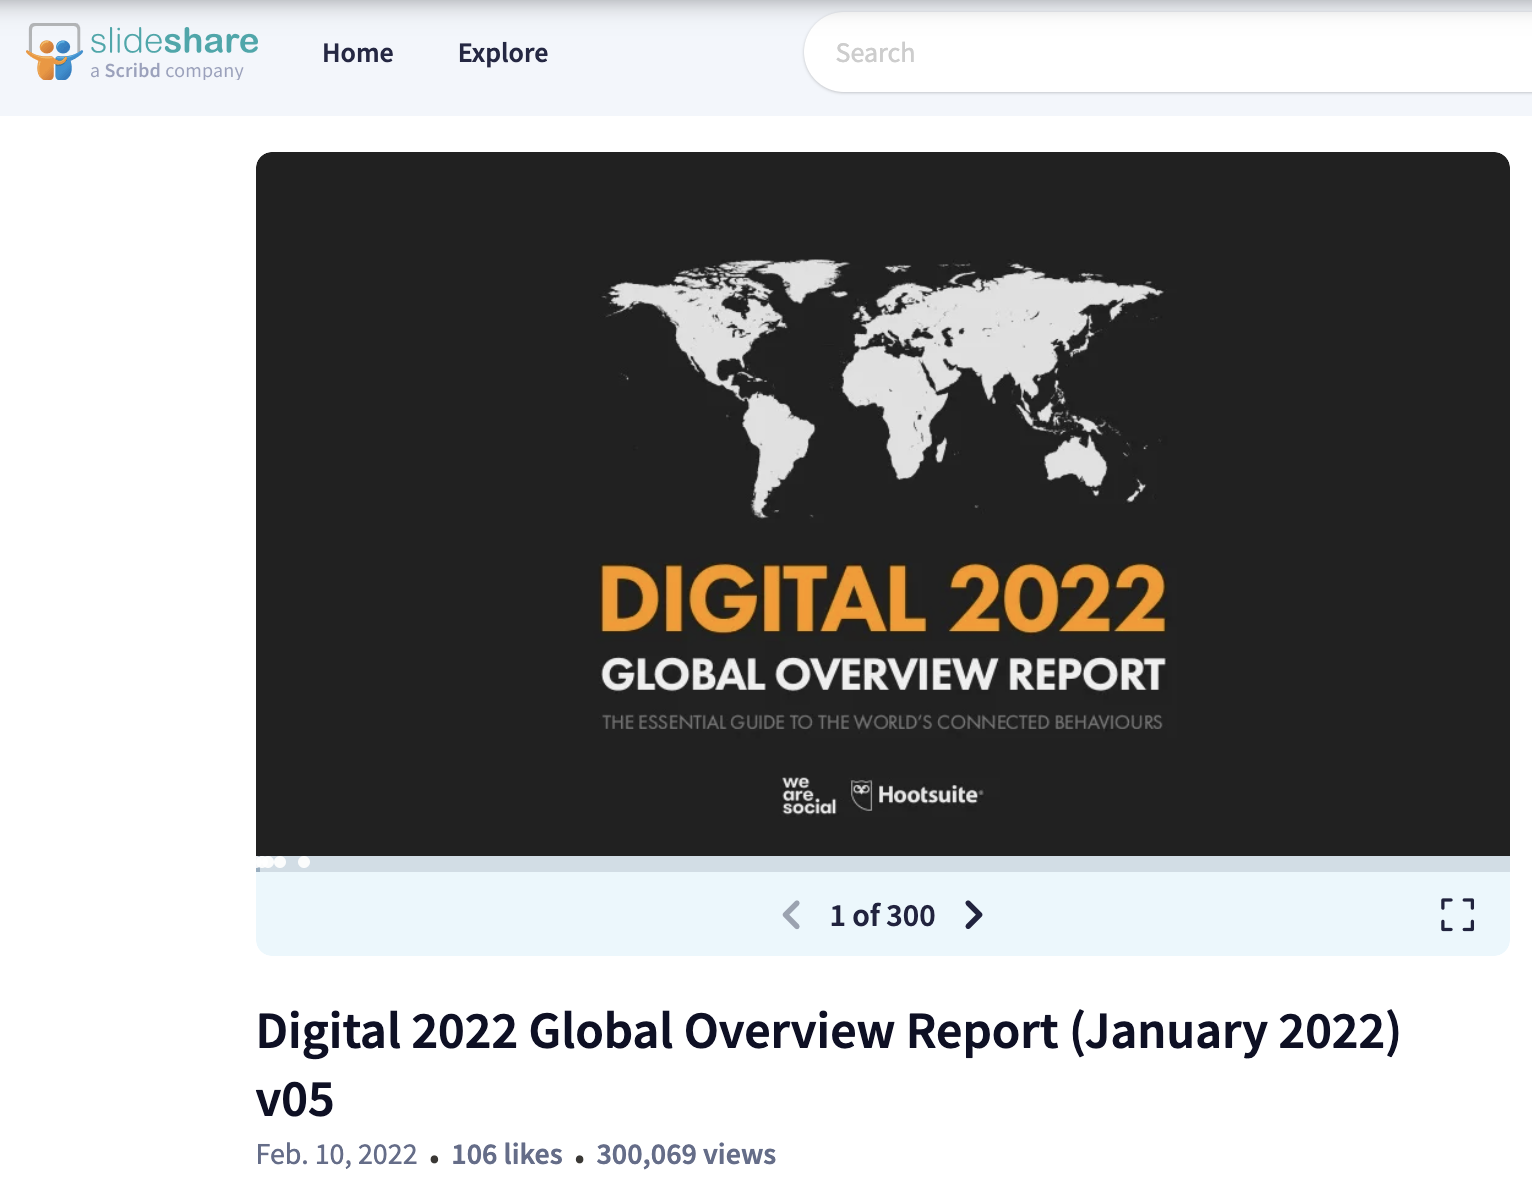
Task: Click the slideshare wordmark text
Action: coord(174,41)
